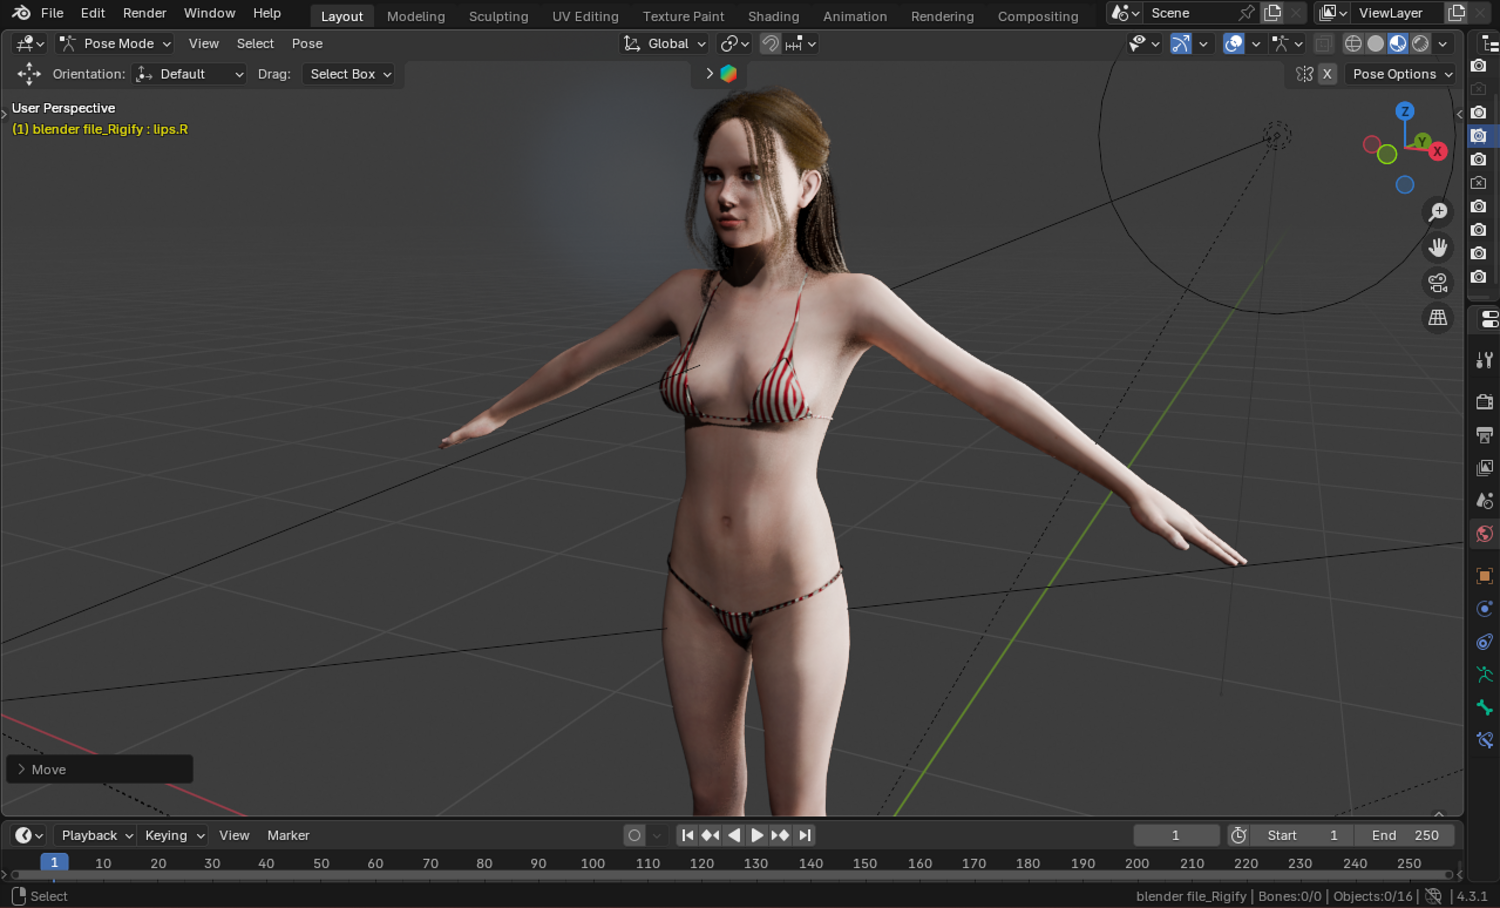The image size is (1500, 908).
Task: Open the Object Constraints properties tab
Action: [1485, 642]
